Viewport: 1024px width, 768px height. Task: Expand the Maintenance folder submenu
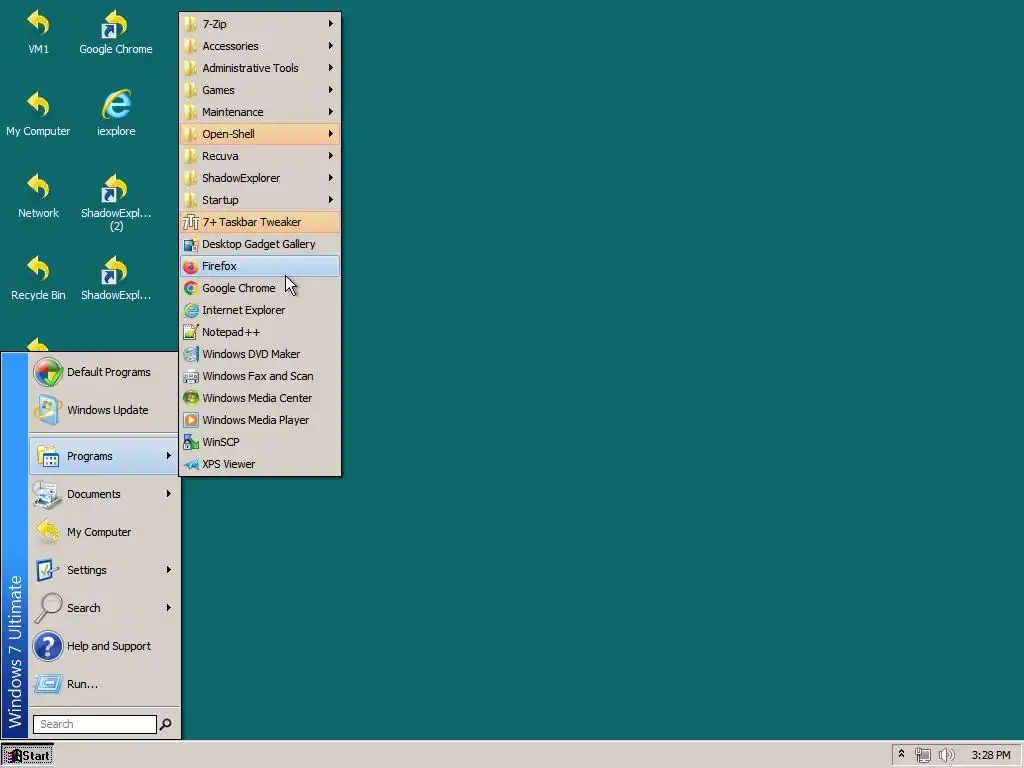[260, 112]
